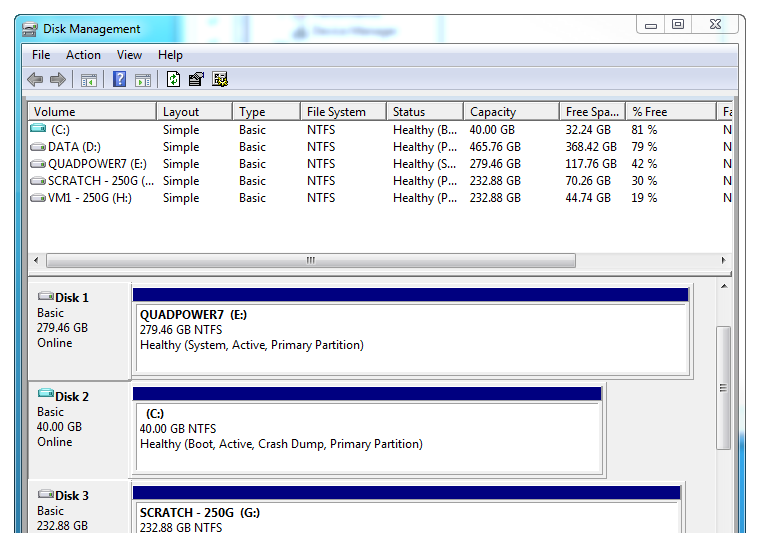Click the 117.76 GB free space cell
Viewport: 764px width, 533px height.
(591, 164)
